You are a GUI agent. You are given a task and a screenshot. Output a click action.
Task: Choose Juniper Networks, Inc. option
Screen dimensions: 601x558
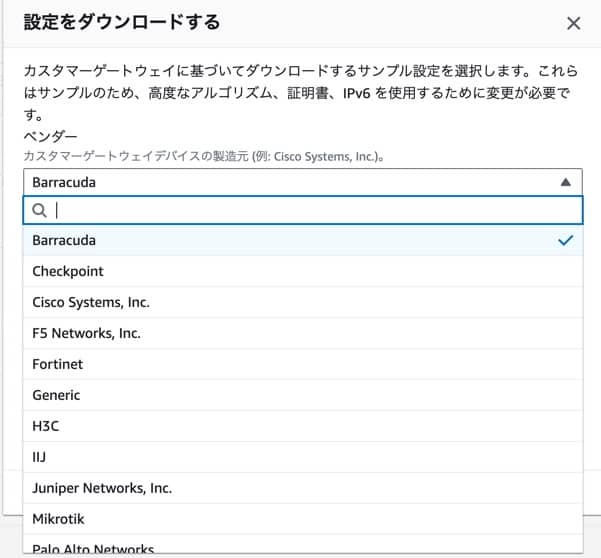[303, 488]
